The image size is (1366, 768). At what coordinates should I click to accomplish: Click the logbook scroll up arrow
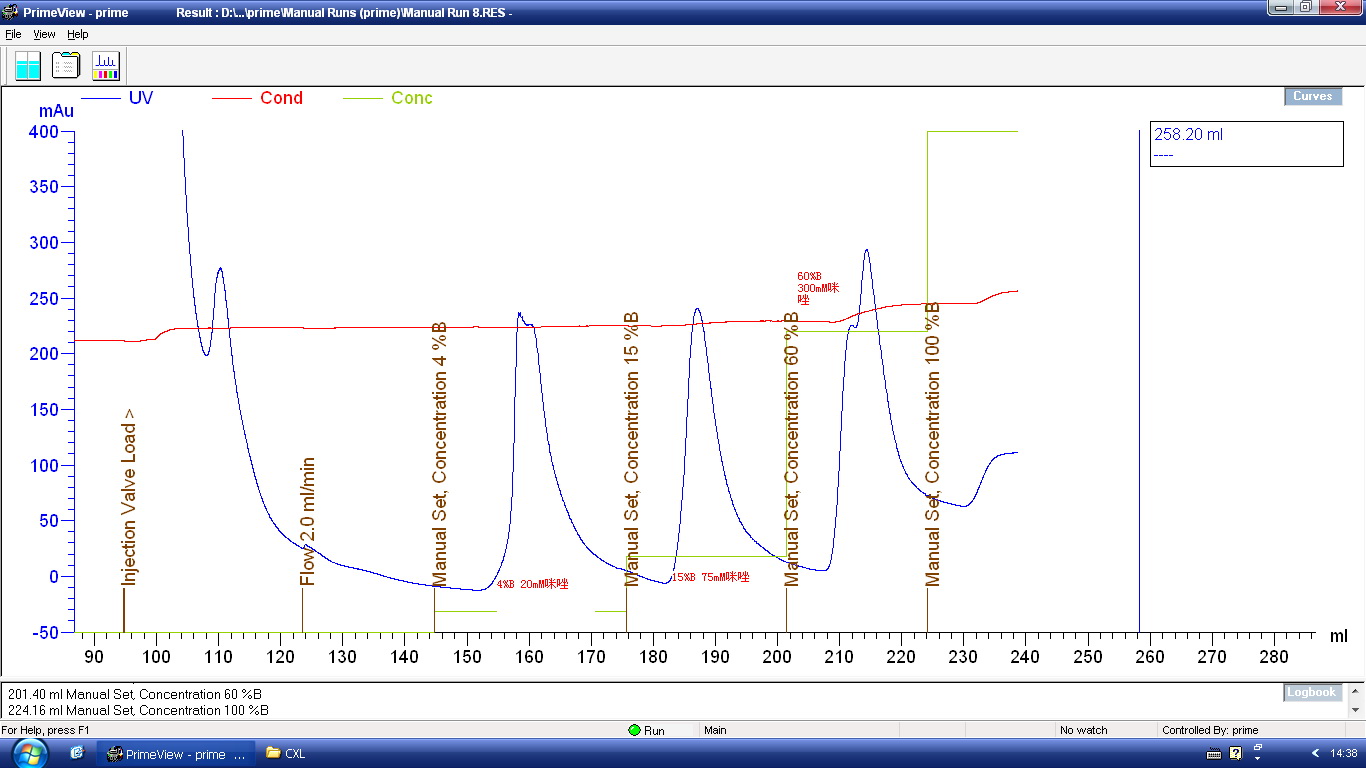click(x=1354, y=690)
